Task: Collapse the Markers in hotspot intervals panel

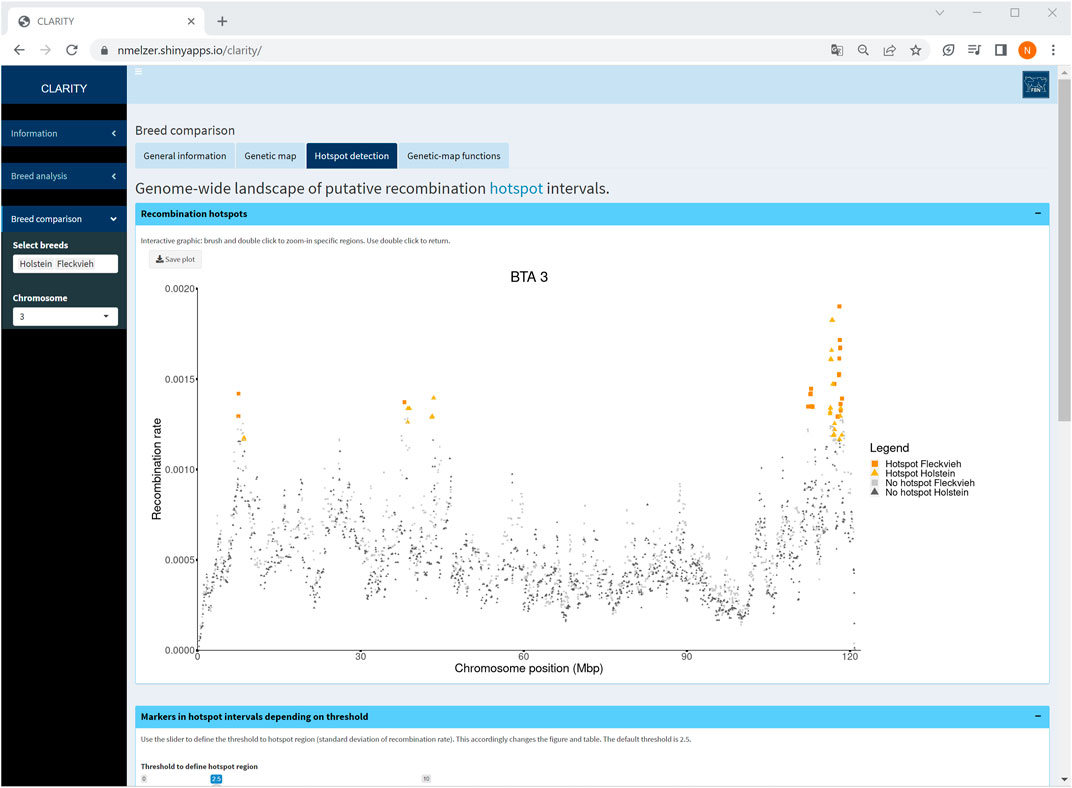Action: click(1038, 716)
